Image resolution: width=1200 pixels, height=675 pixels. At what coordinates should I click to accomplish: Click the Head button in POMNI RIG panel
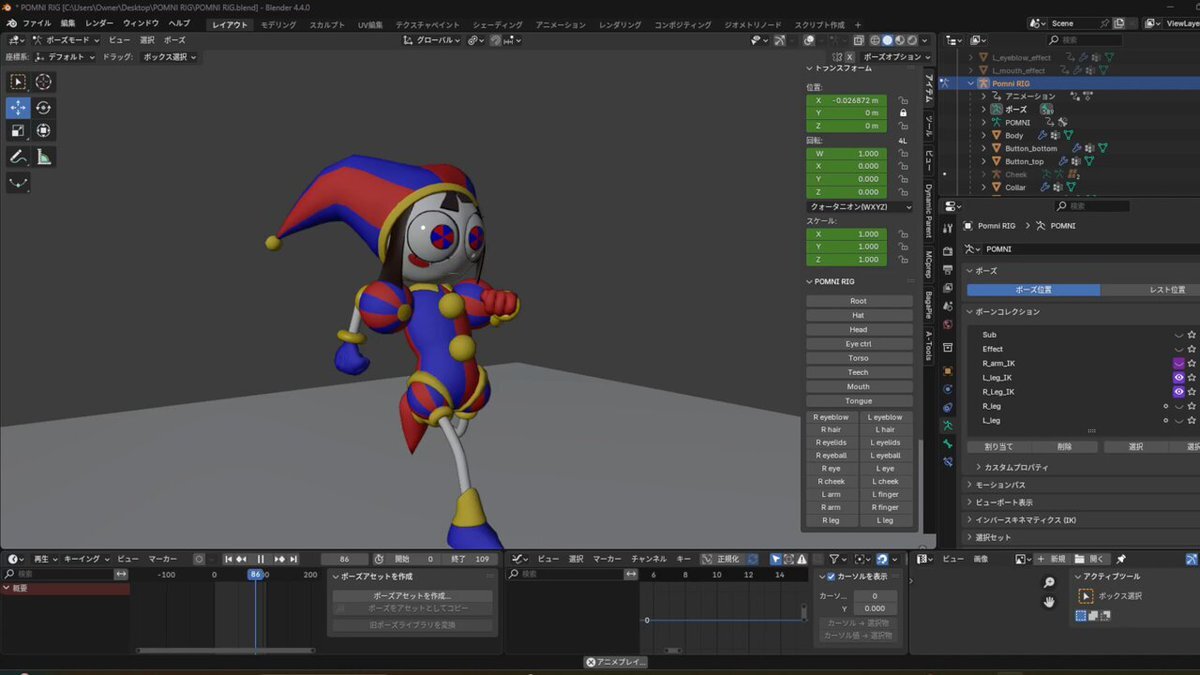(858, 330)
